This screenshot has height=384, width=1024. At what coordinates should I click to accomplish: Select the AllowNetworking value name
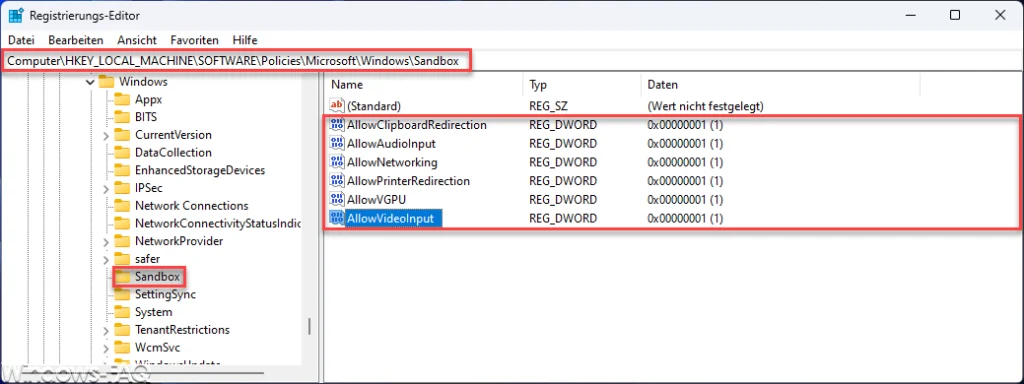(x=392, y=162)
